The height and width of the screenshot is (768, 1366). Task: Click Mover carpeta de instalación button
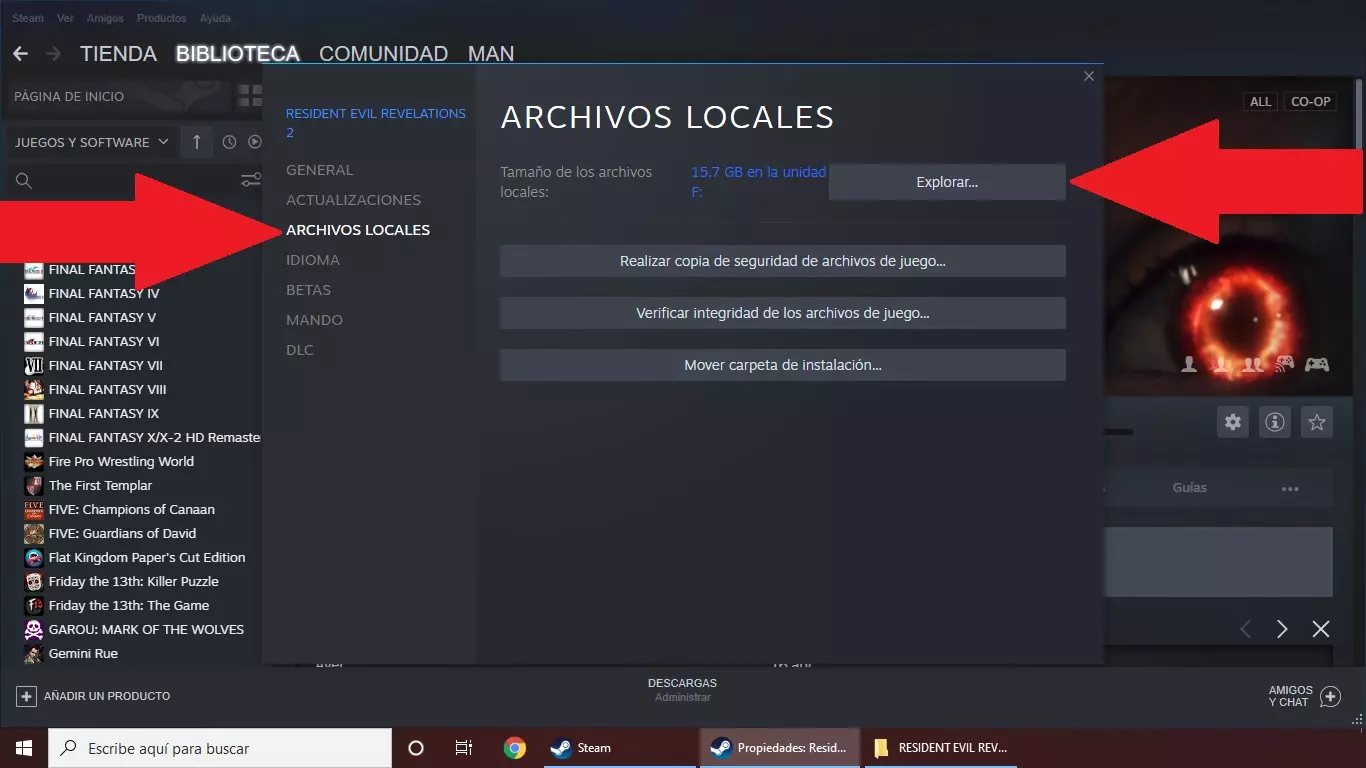[x=783, y=365]
